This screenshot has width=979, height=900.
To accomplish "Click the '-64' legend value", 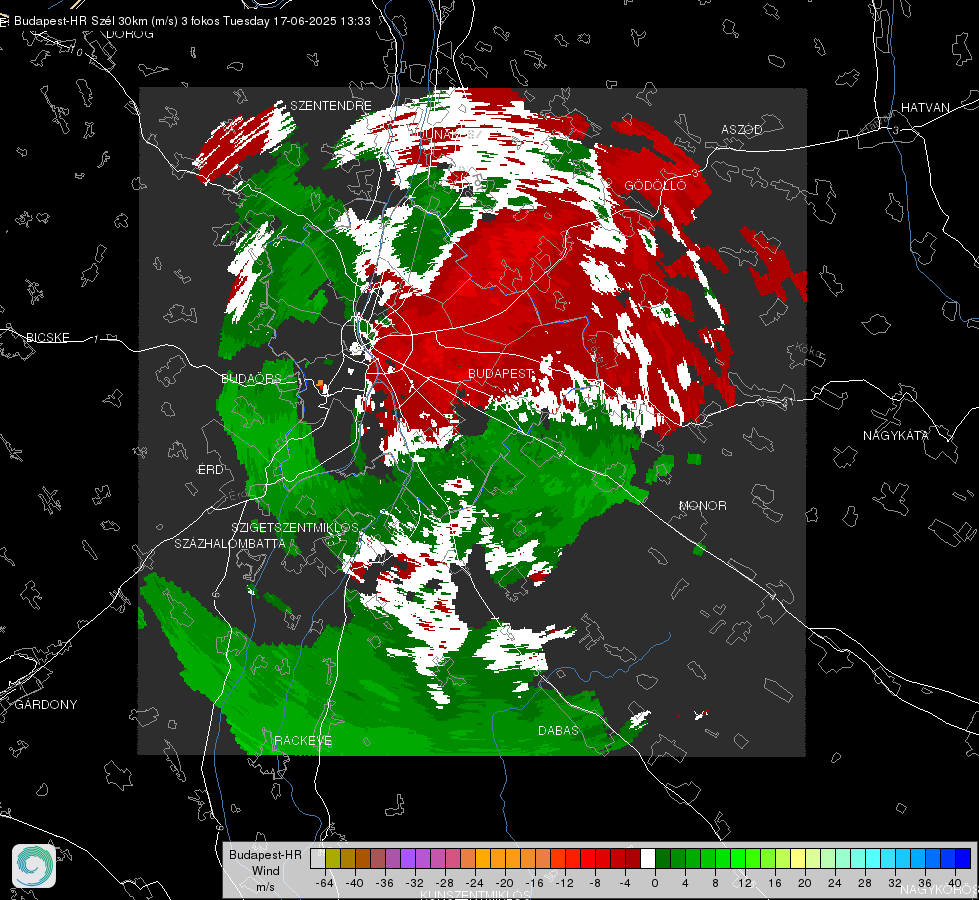I will pyautogui.click(x=325, y=883).
